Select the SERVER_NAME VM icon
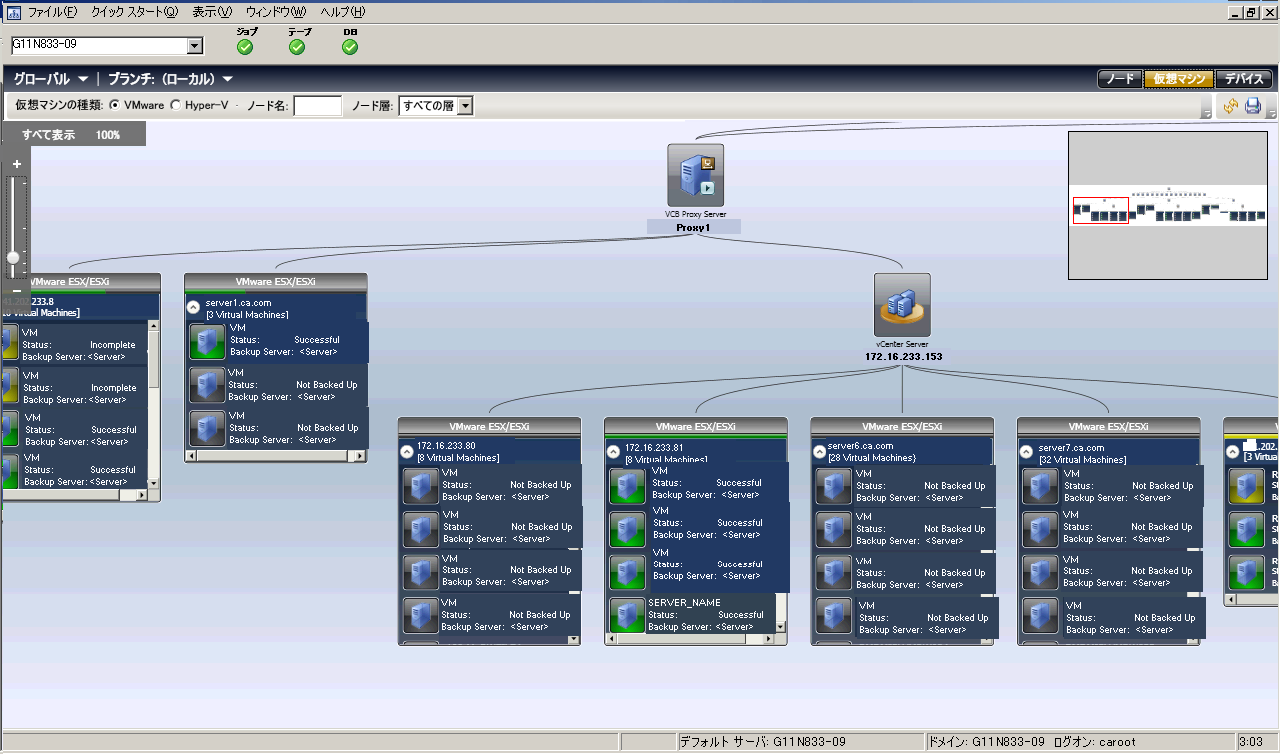 pos(627,614)
